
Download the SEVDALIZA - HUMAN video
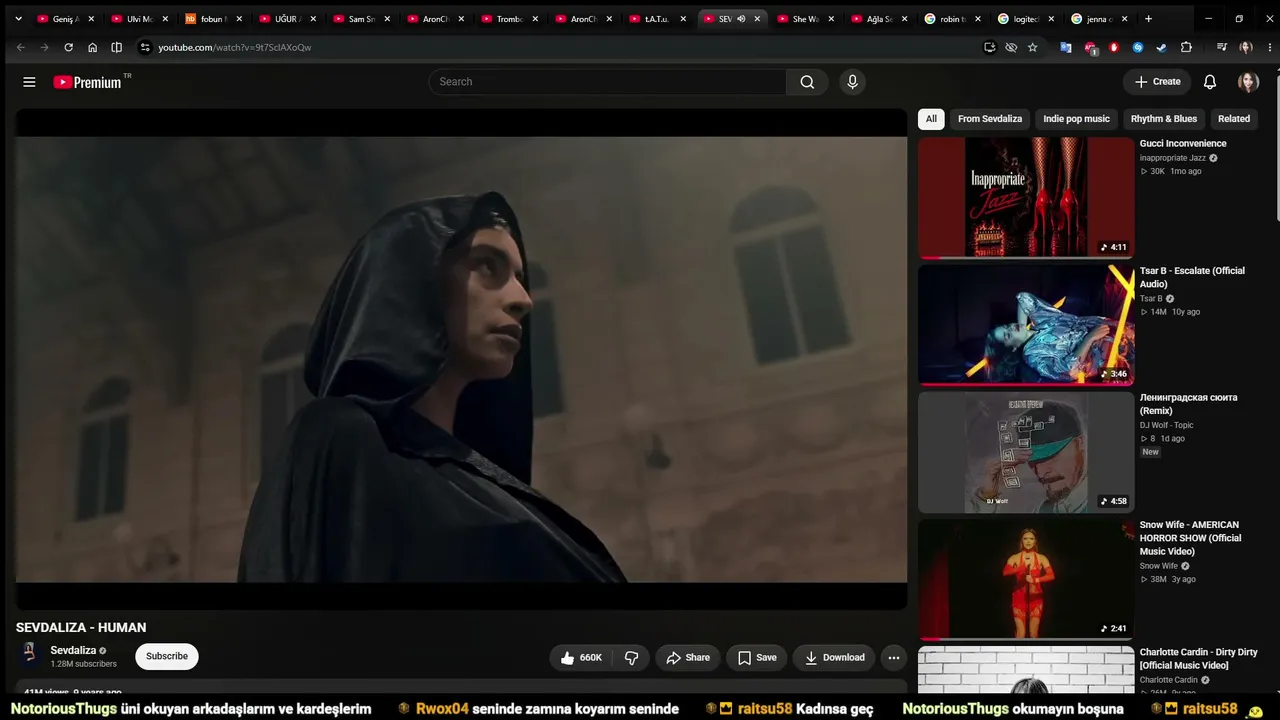tap(835, 657)
